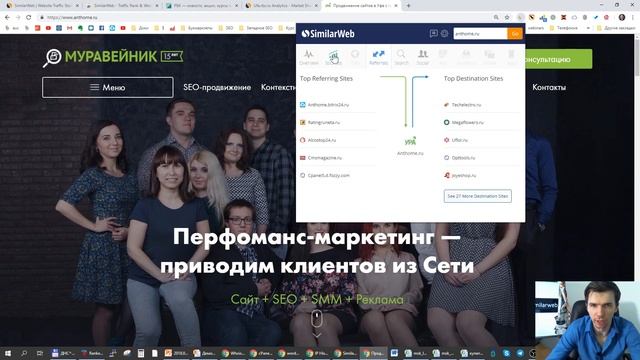Open the Телефония bookmark folder
The width and height of the screenshot is (640, 360).
click(x=564, y=28)
